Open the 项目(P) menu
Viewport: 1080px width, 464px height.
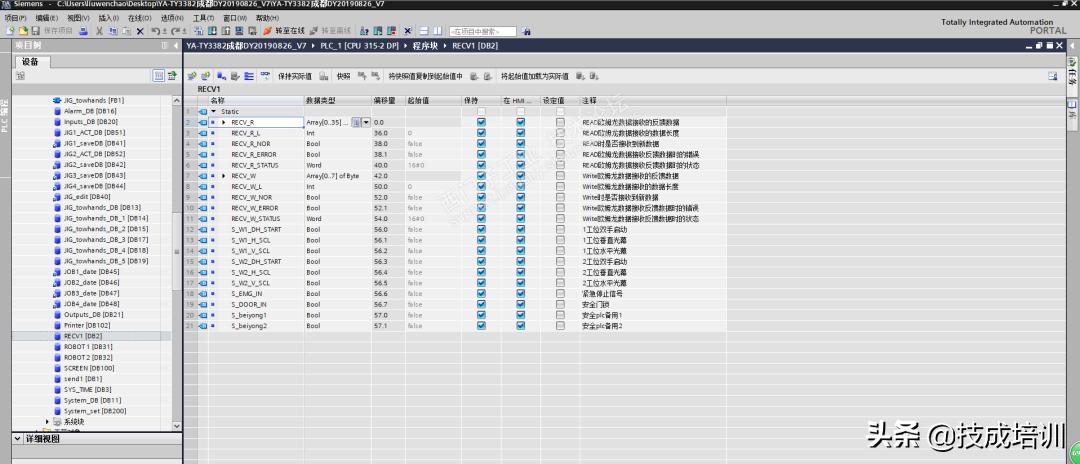click(x=15, y=17)
